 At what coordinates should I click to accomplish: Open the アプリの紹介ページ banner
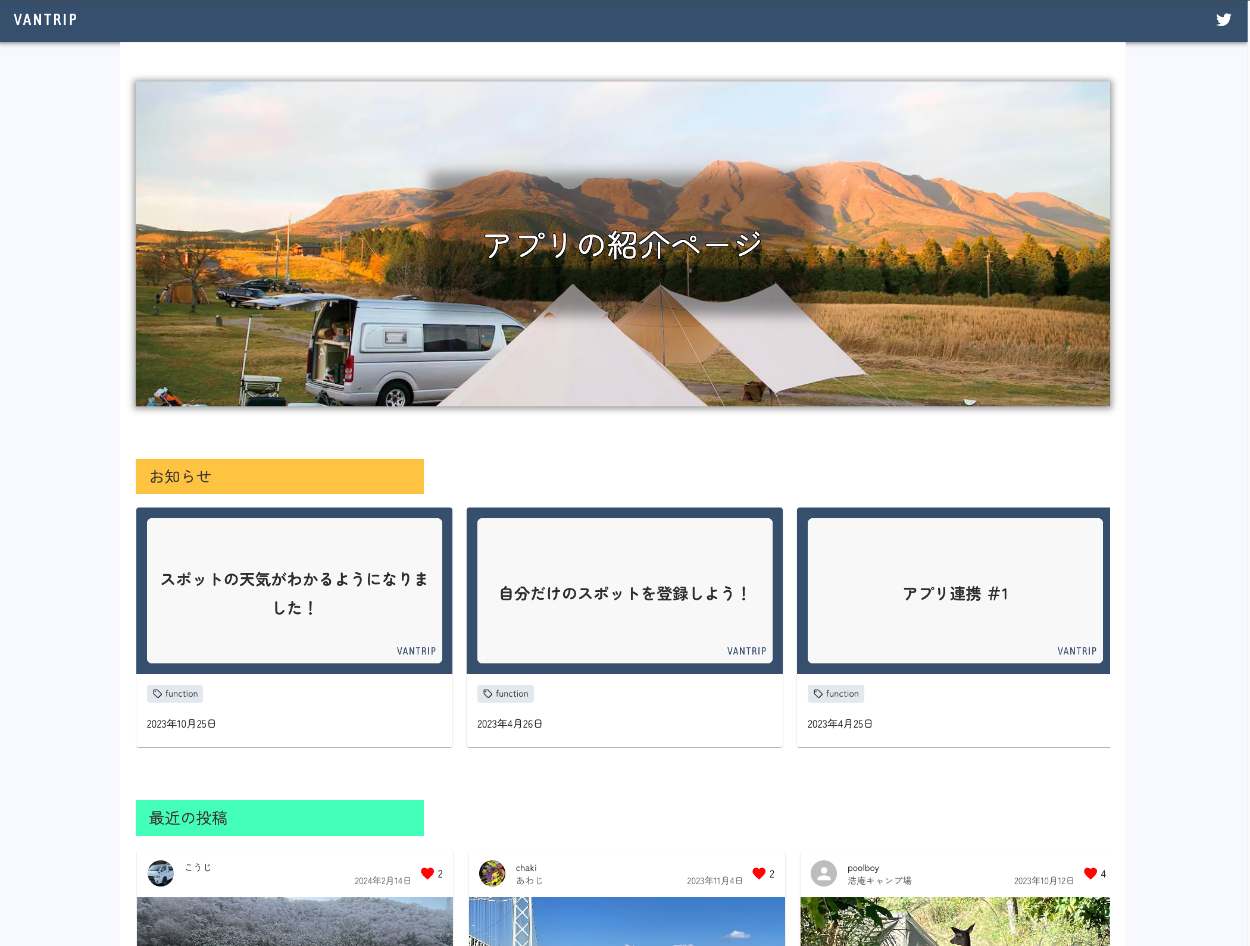pyautogui.click(x=622, y=244)
